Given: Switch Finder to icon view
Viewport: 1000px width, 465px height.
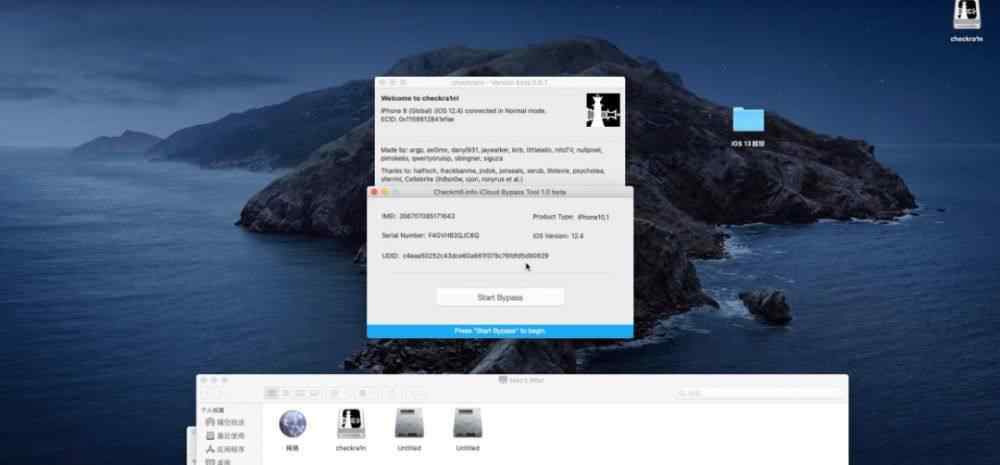Looking at the screenshot, I should [x=270, y=394].
